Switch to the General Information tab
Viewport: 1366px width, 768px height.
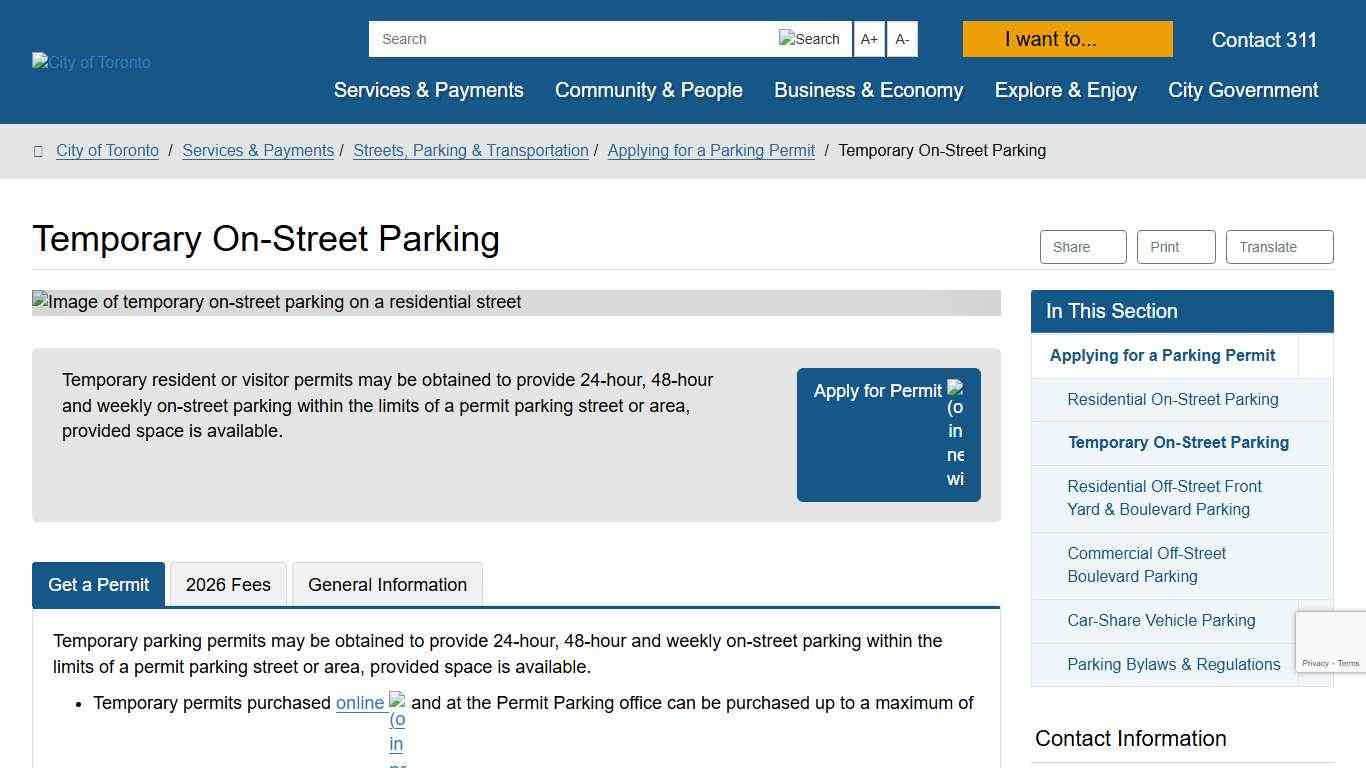tap(387, 584)
